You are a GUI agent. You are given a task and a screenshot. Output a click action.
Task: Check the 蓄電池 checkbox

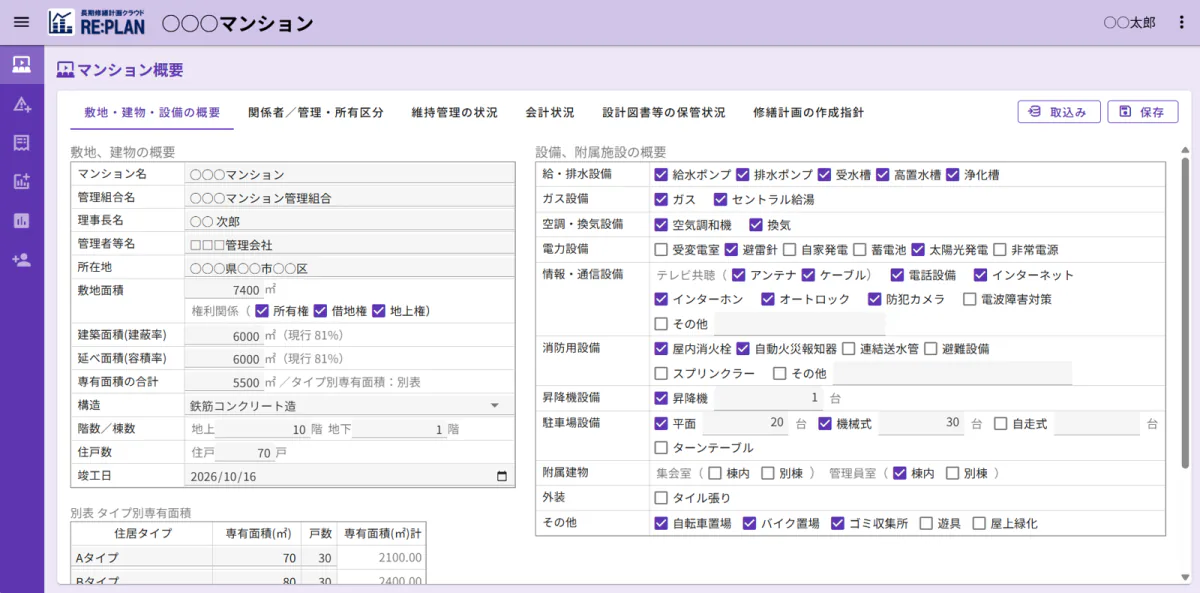(x=860, y=249)
